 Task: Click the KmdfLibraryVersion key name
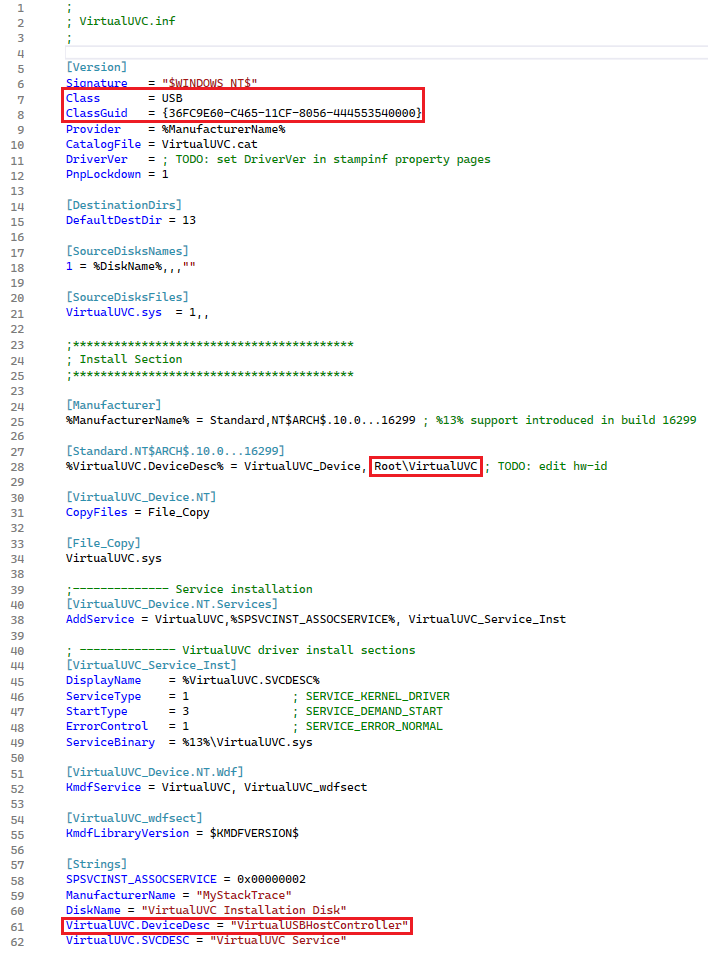pos(128,834)
